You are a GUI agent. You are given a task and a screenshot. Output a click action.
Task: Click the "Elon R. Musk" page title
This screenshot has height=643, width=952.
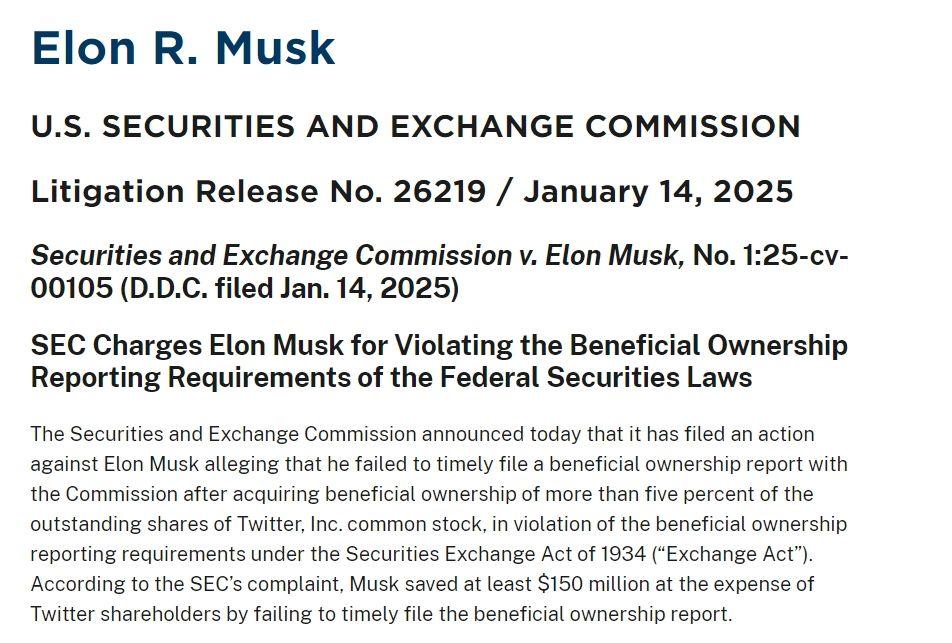click(183, 47)
